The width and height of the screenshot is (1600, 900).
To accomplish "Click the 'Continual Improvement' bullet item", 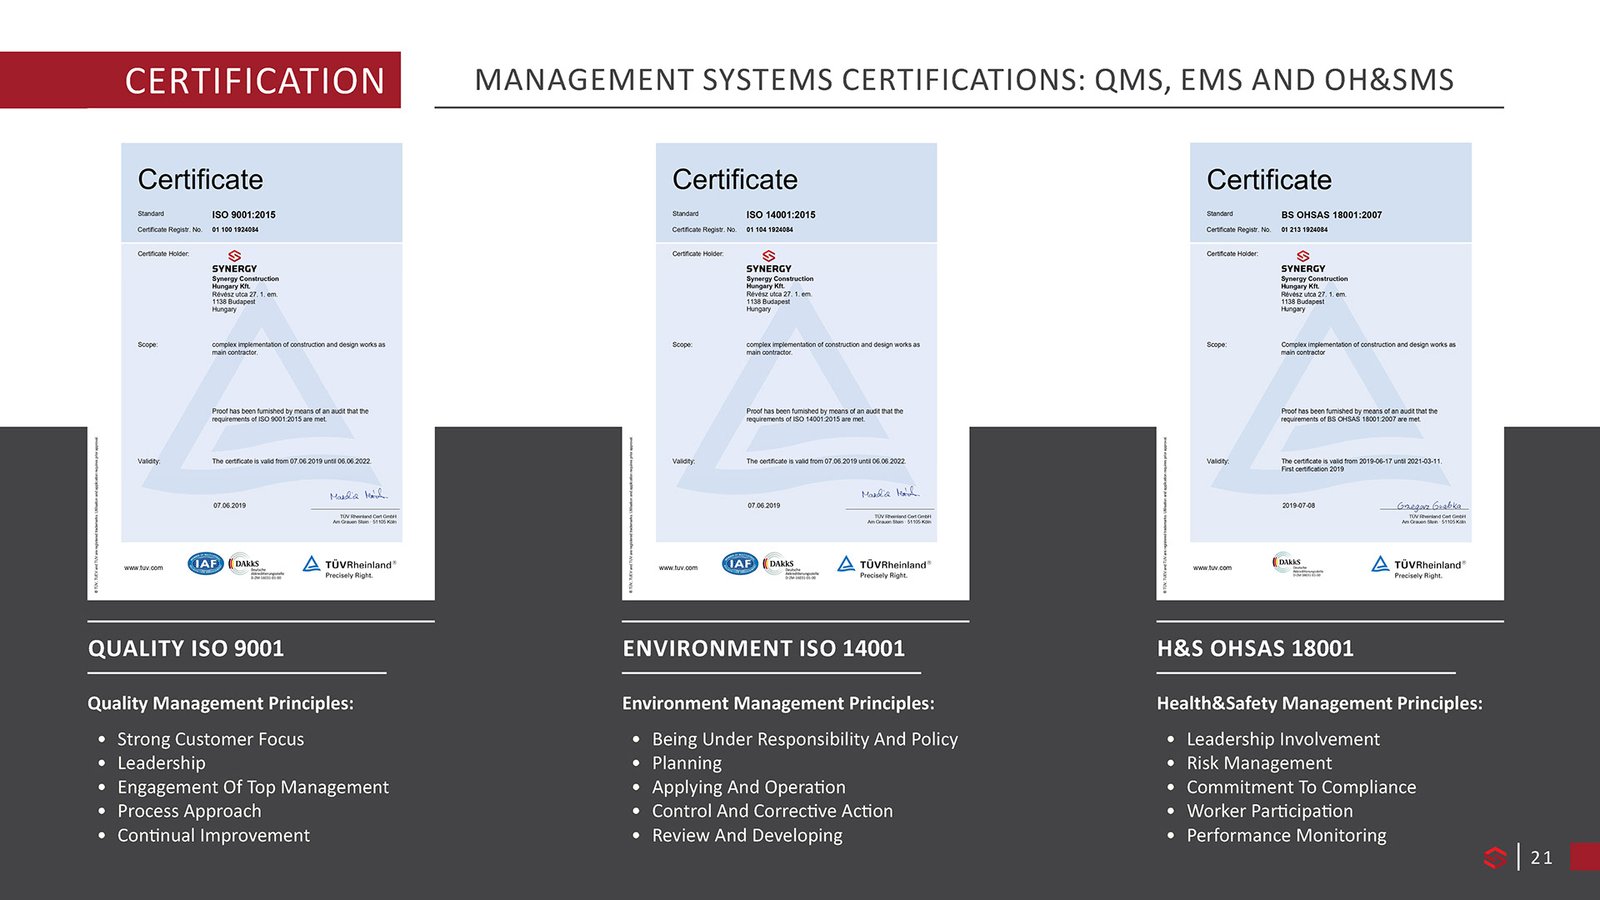I will point(213,835).
